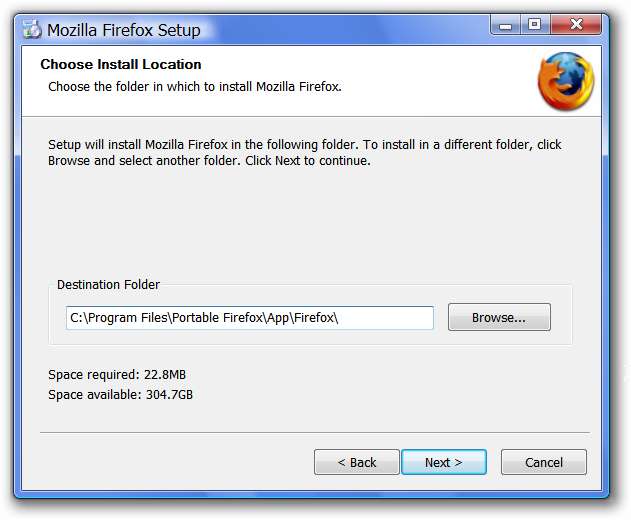Click the setup installer icon in title bar

(x=30, y=29)
